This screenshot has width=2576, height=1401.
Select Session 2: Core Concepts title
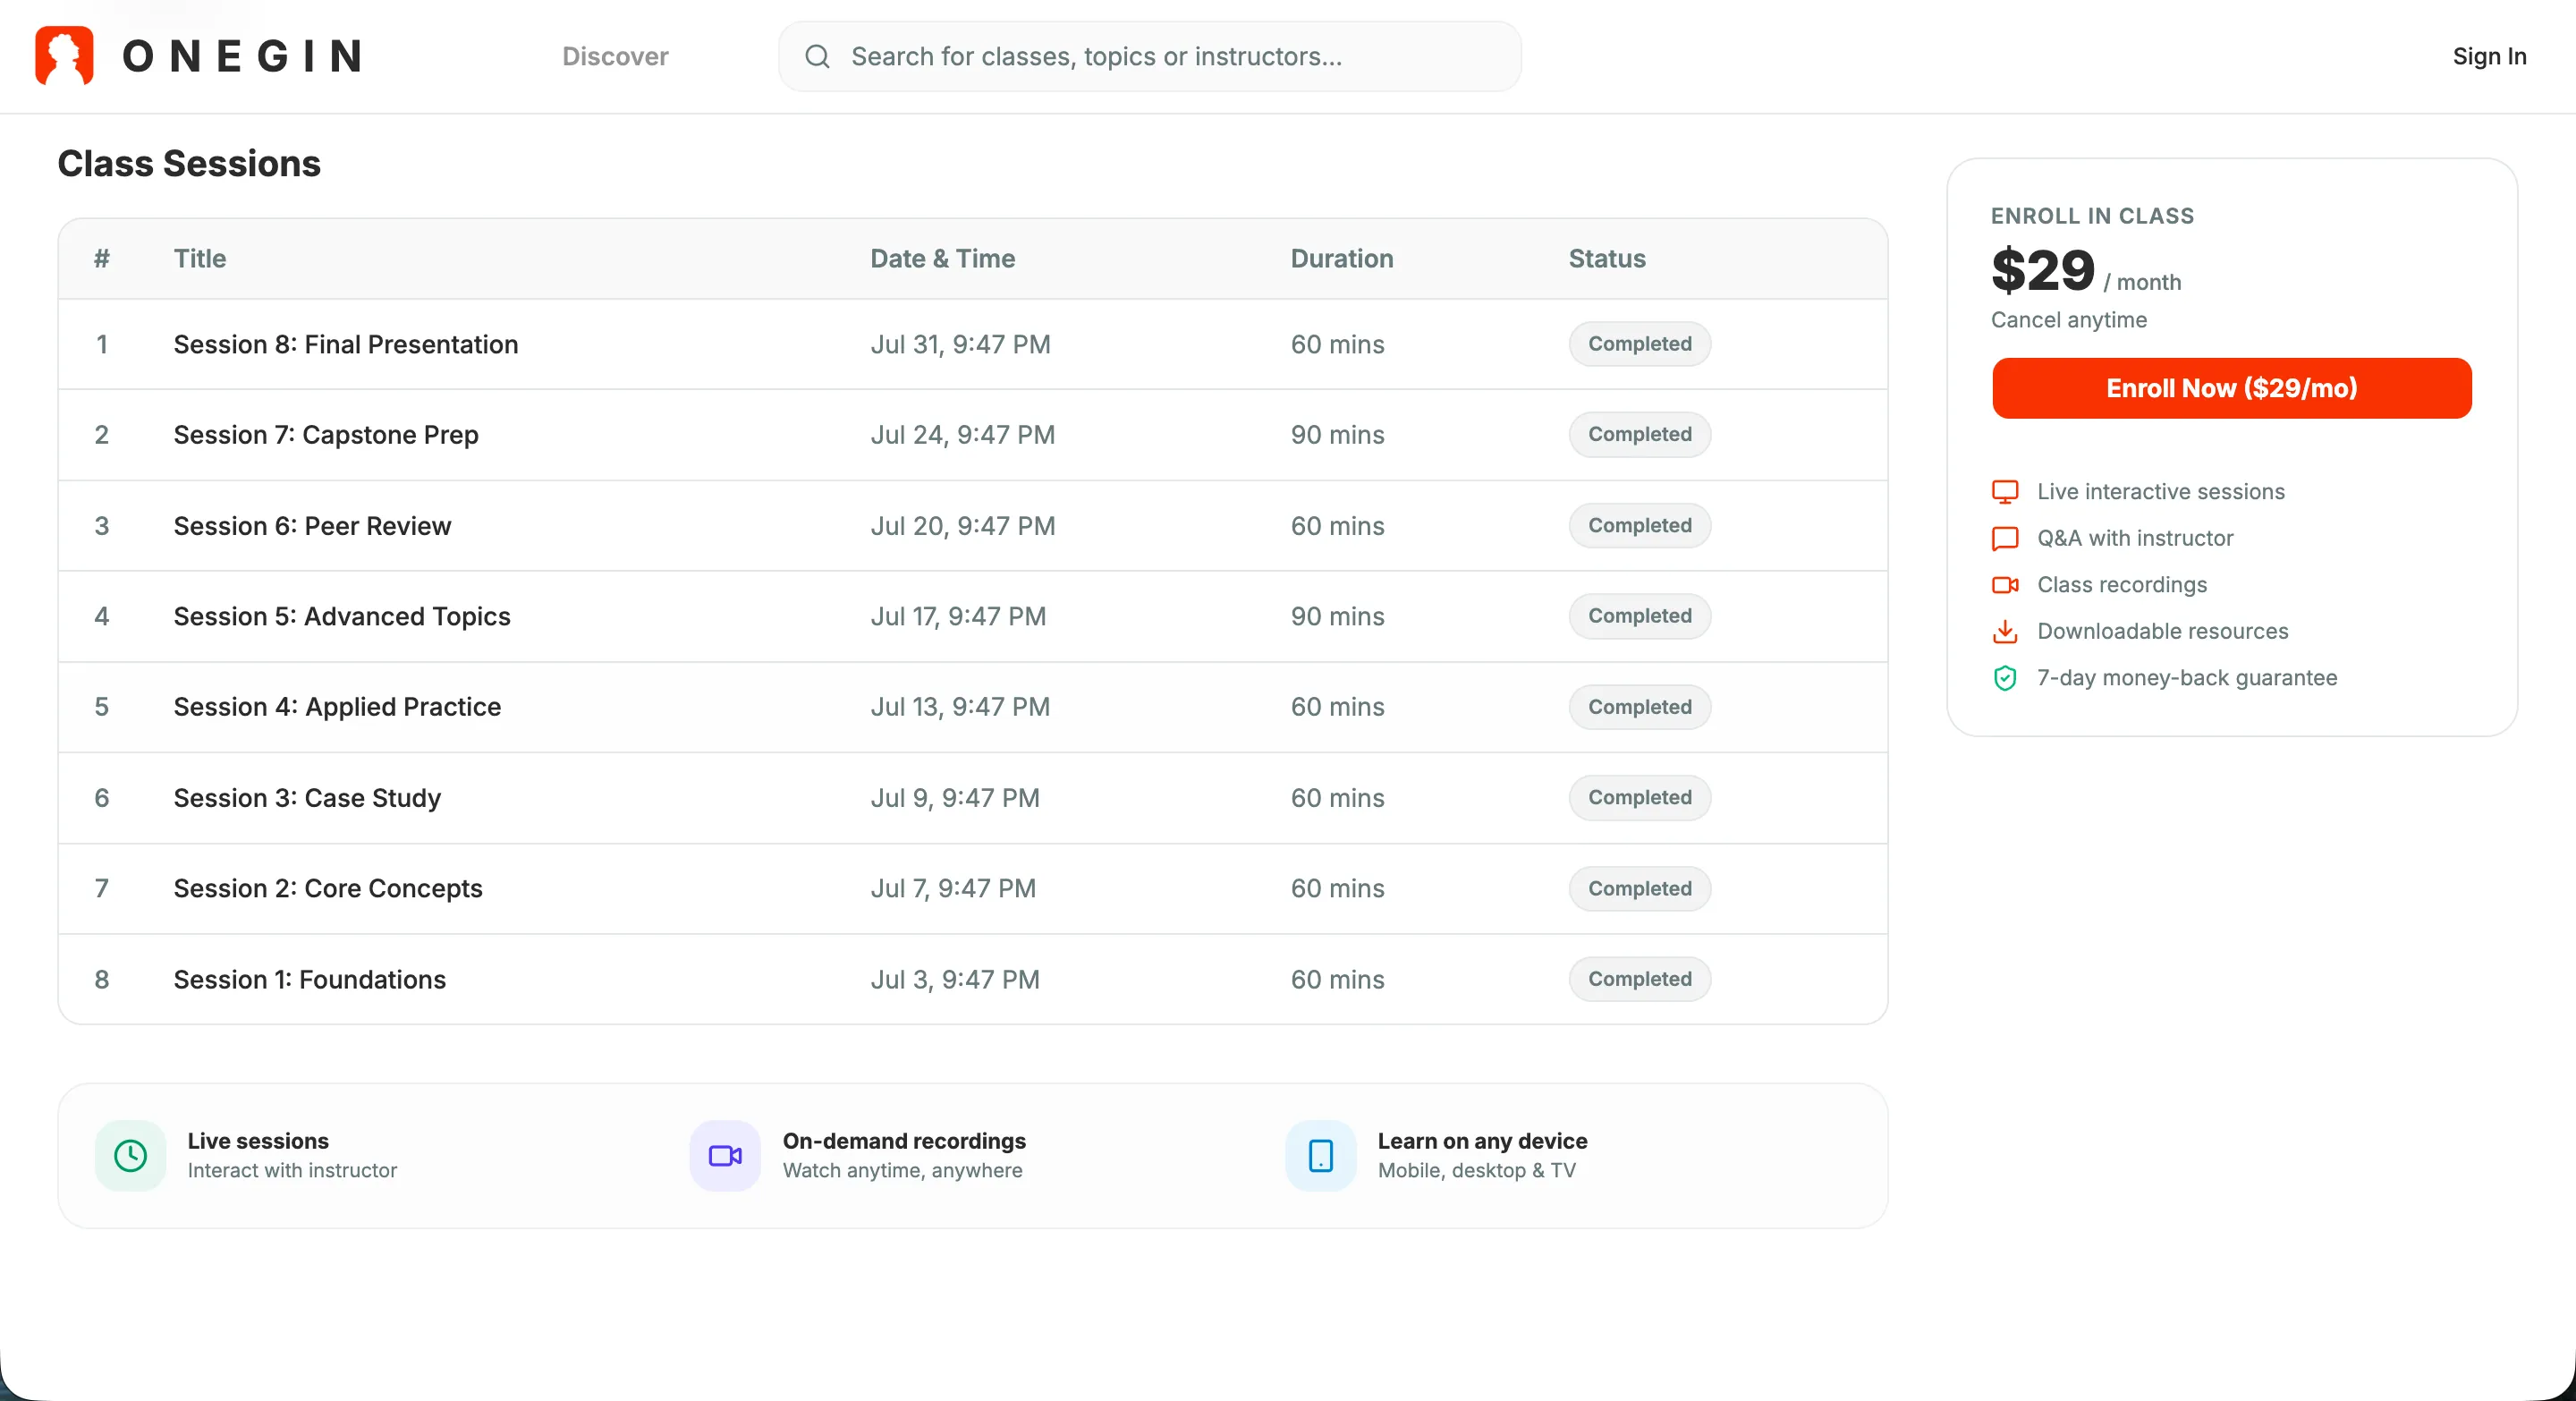click(x=328, y=888)
